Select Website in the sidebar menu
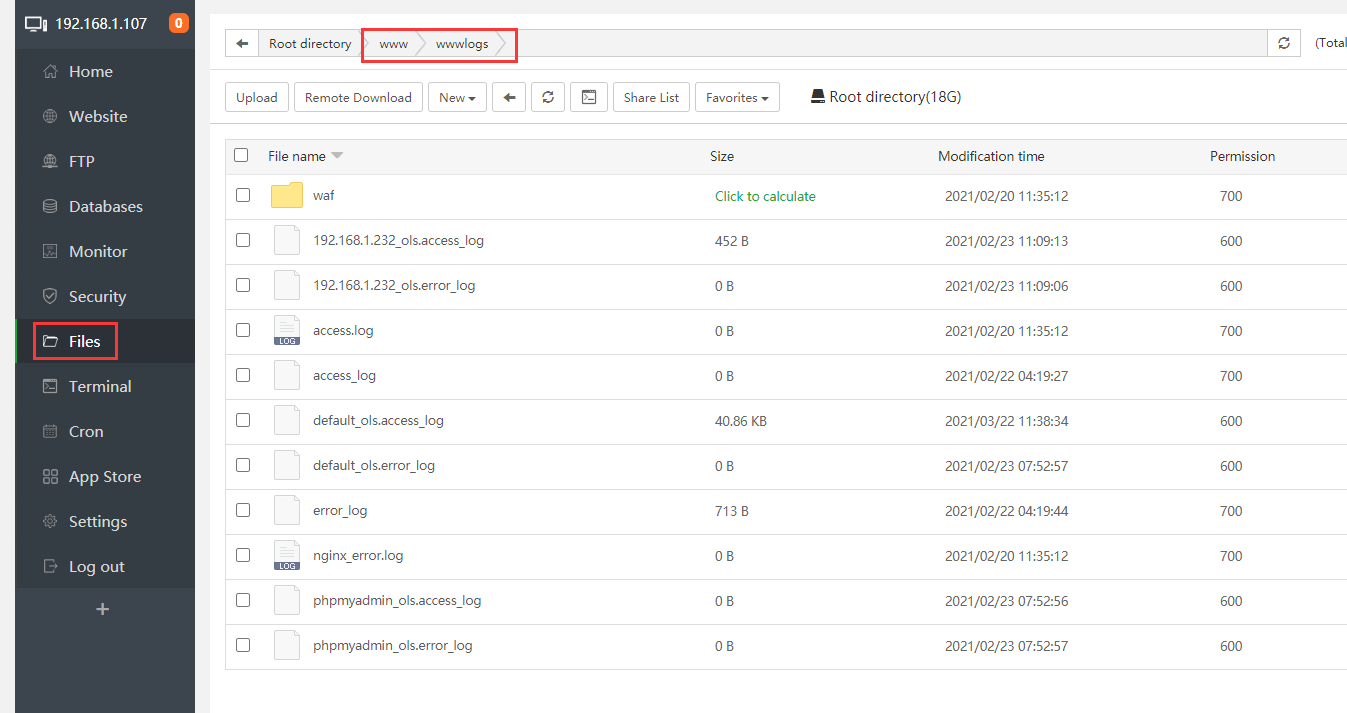1347x713 pixels. point(97,116)
